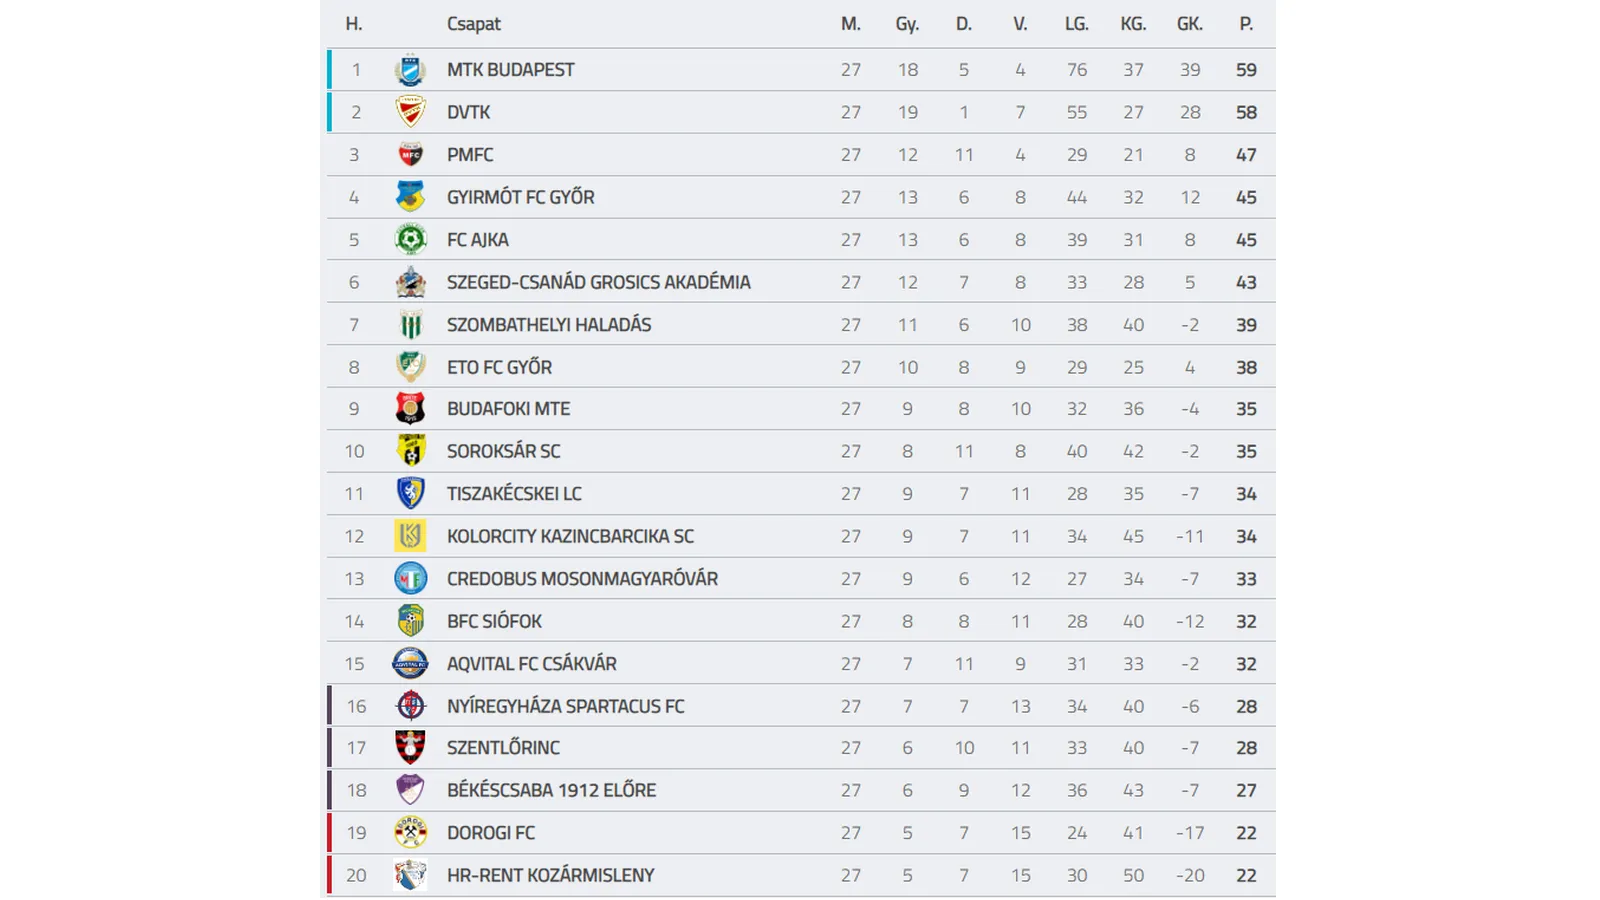Click the Nyíregyháza Spartacus FC name
The height and width of the screenshot is (900, 1600).
point(565,706)
